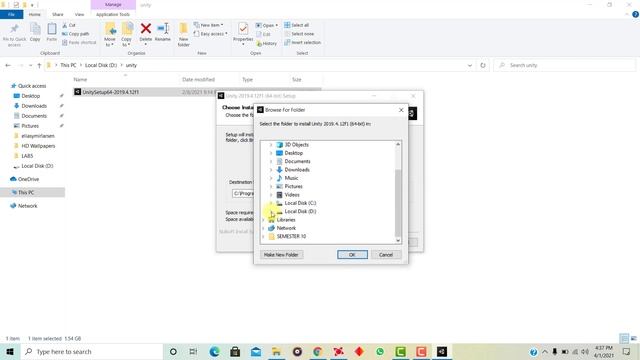Click the Properties icon
Image resolution: width=640 pixels, height=360 pixels.
click(x=243, y=29)
